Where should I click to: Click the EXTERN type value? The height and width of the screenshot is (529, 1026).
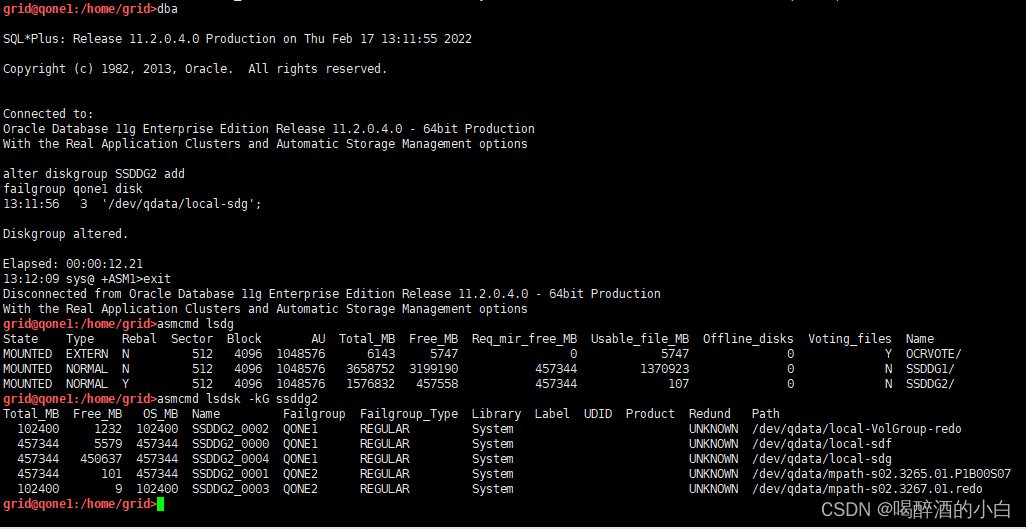click(x=87, y=354)
